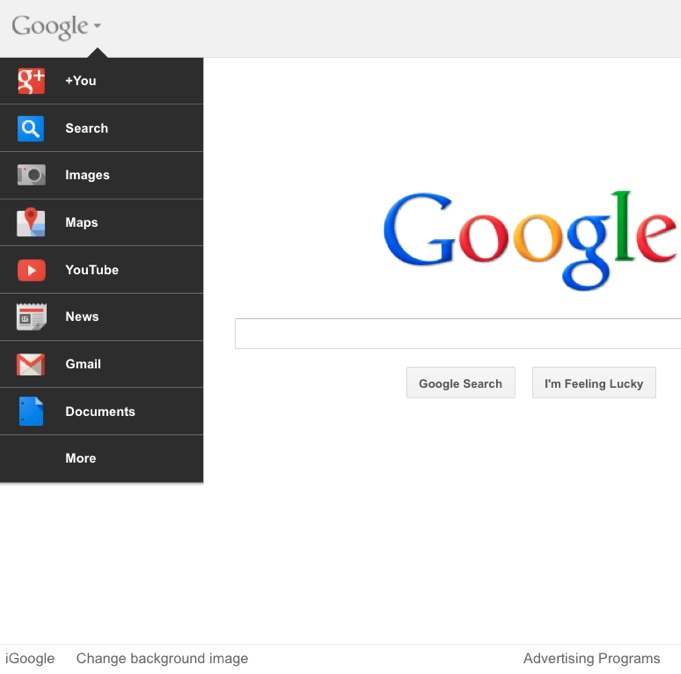Click the News newspaper icon
This screenshot has width=681, height=674.
[x=31, y=317]
